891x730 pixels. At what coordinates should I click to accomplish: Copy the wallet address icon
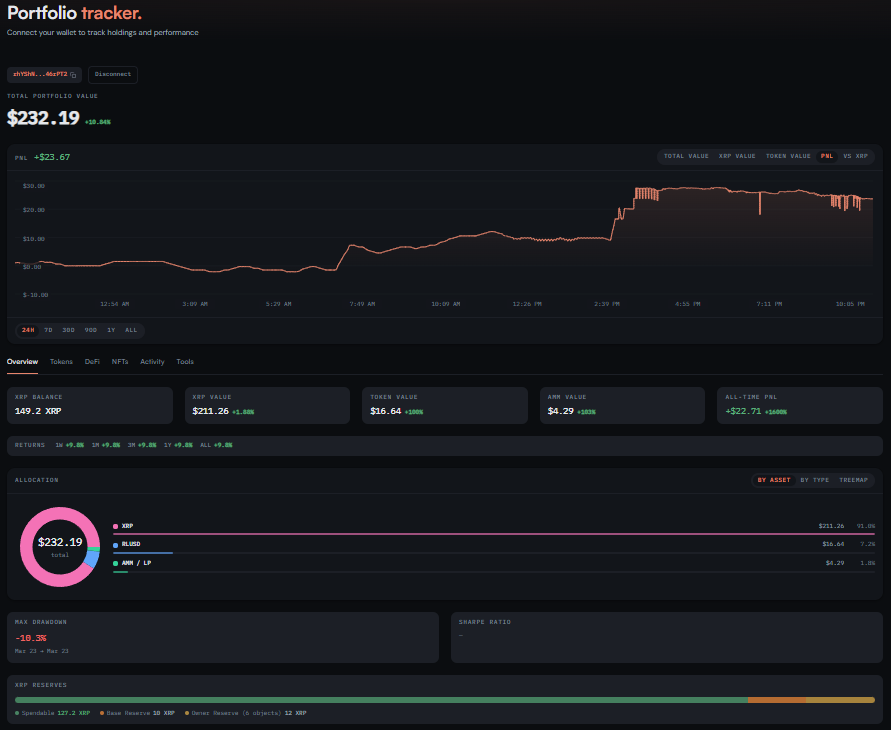[x=73, y=75]
